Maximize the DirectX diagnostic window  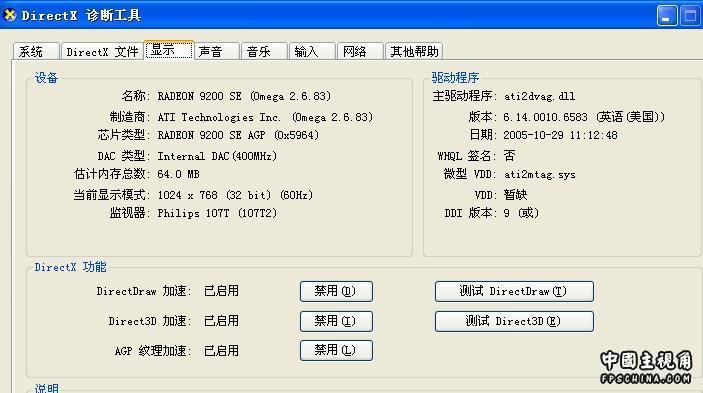[x=691, y=16]
